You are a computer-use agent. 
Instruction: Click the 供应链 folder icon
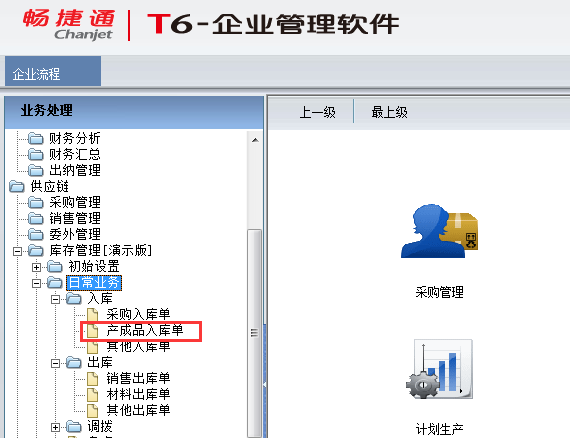16,186
